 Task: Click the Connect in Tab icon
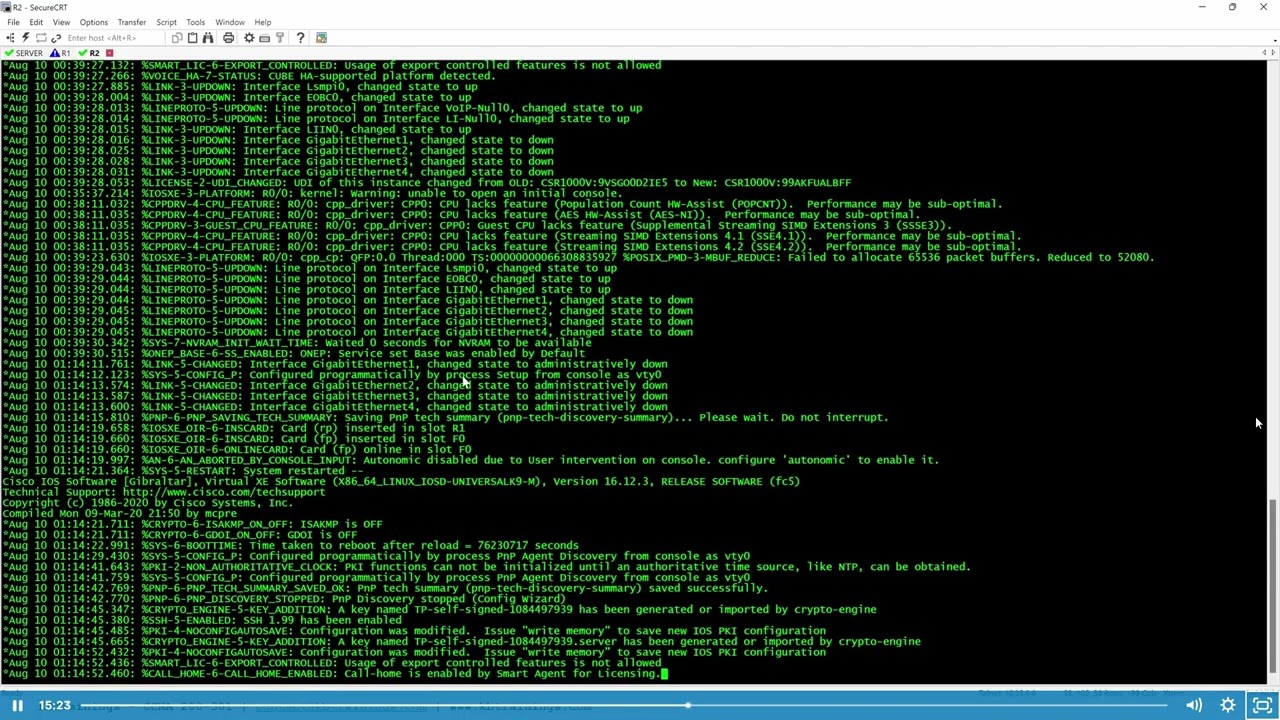[x=41, y=38]
